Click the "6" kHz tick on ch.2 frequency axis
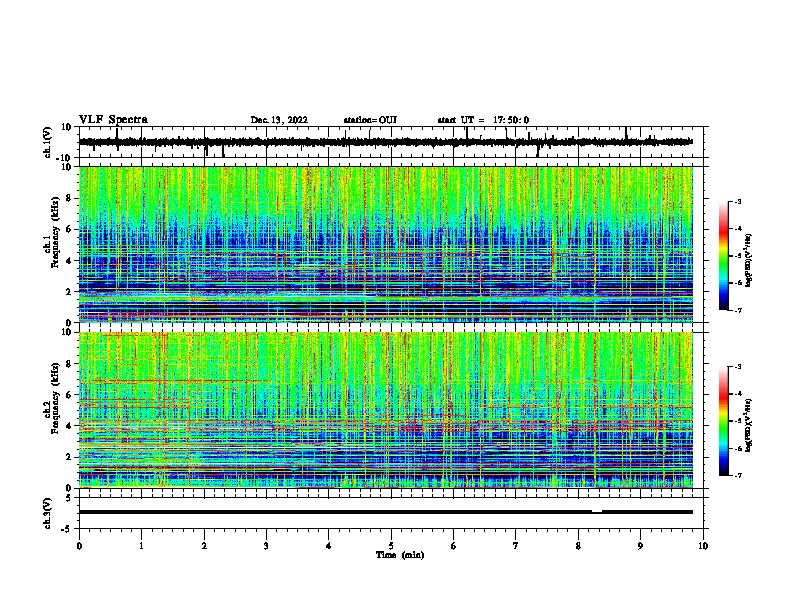Image resolution: width=792 pixels, height=612 pixels. [69, 395]
